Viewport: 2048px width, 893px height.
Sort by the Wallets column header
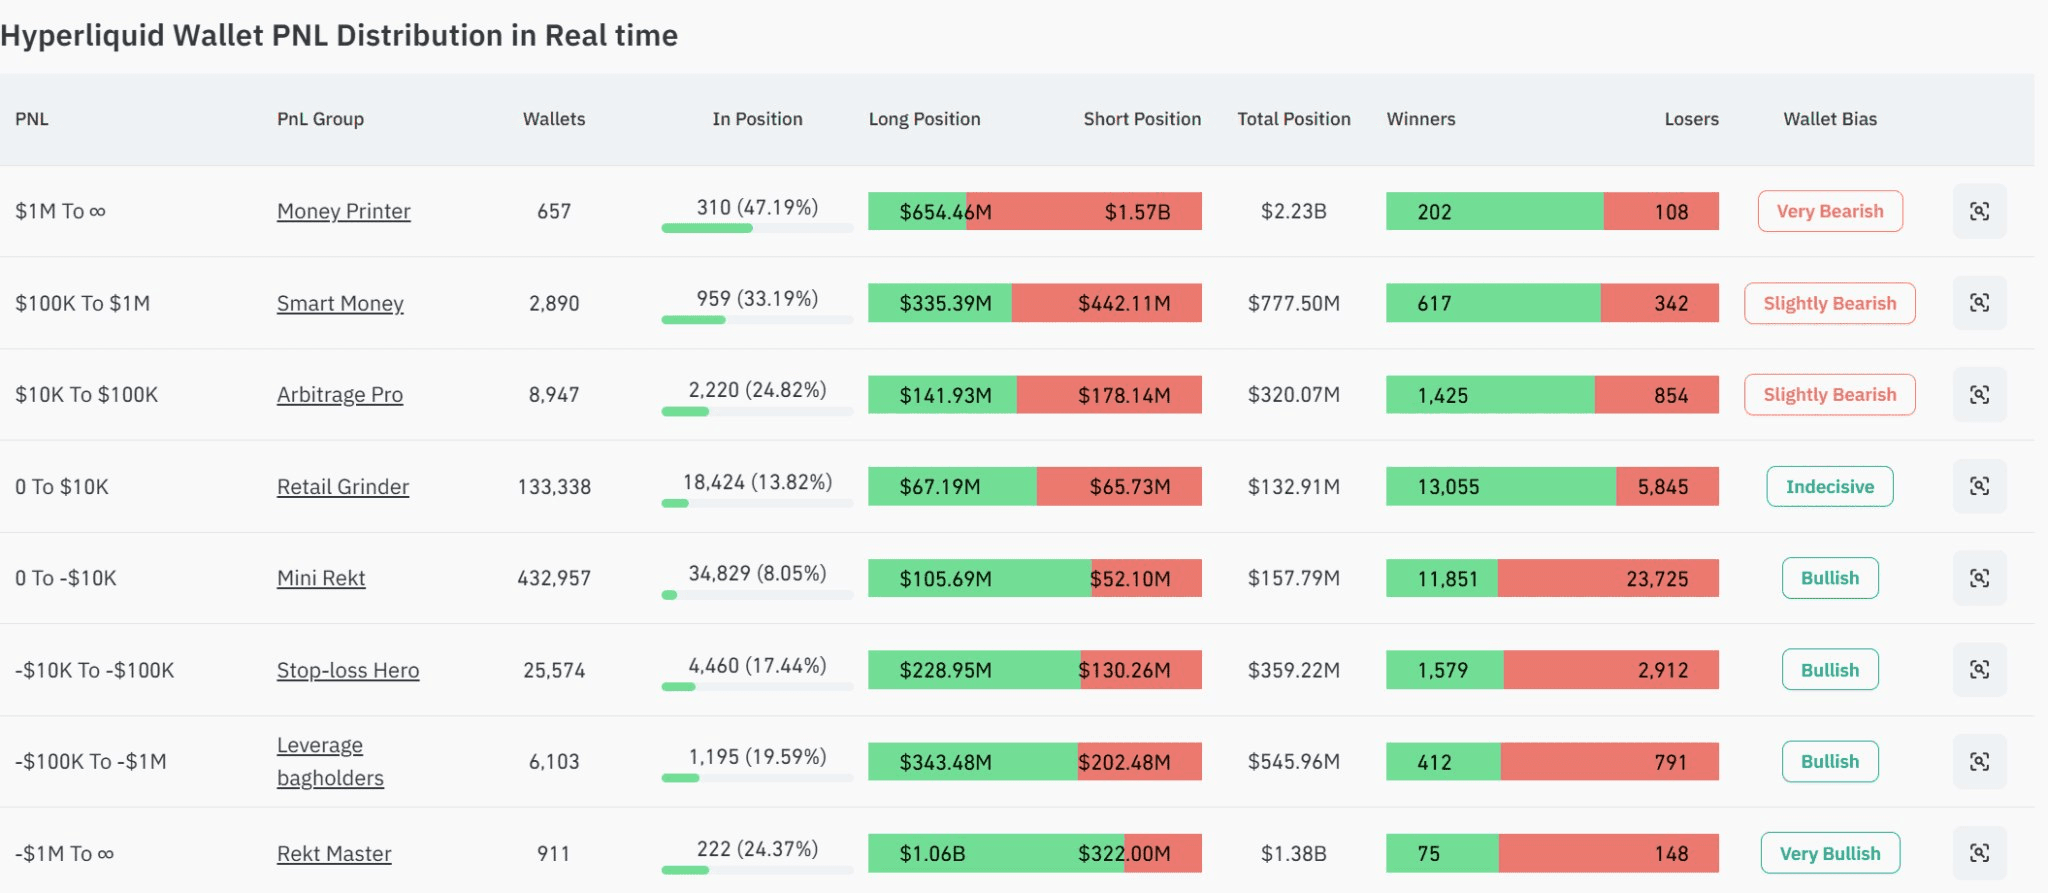click(554, 119)
